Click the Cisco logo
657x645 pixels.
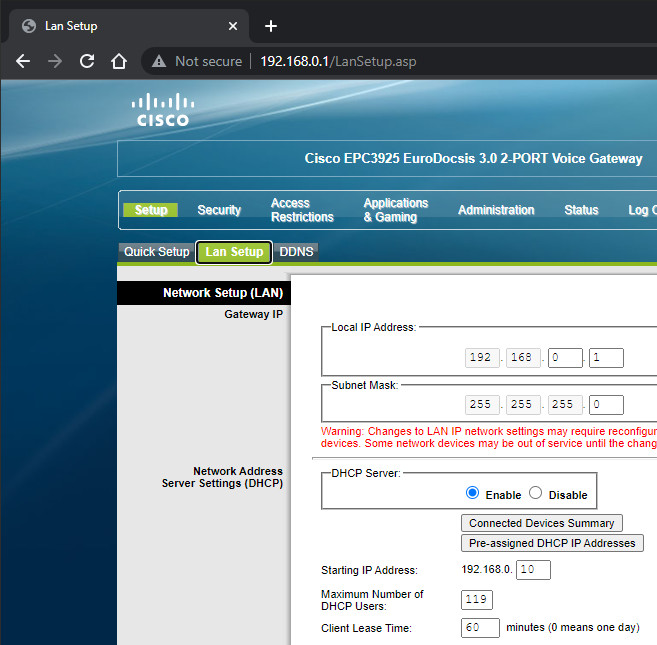(x=161, y=109)
